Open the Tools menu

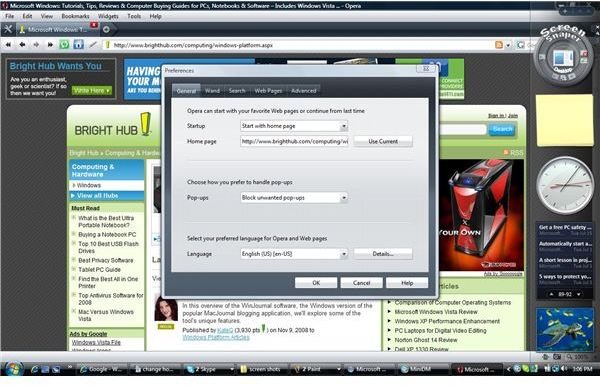click(134, 16)
